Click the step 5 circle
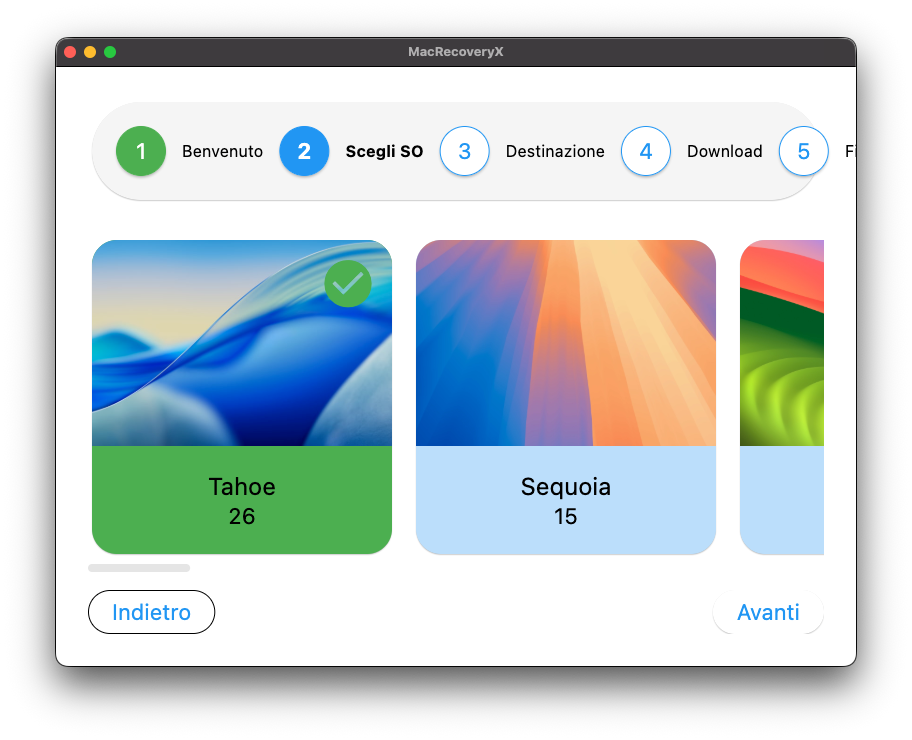The height and width of the screenshot is (740, 912). tap(803, 151)
